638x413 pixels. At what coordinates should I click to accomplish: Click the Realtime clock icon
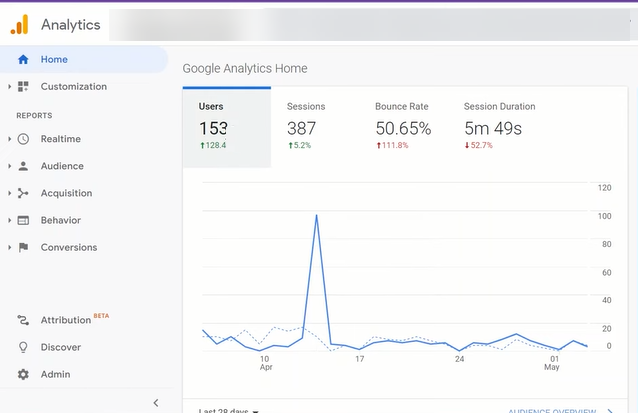tap(23, 139)
